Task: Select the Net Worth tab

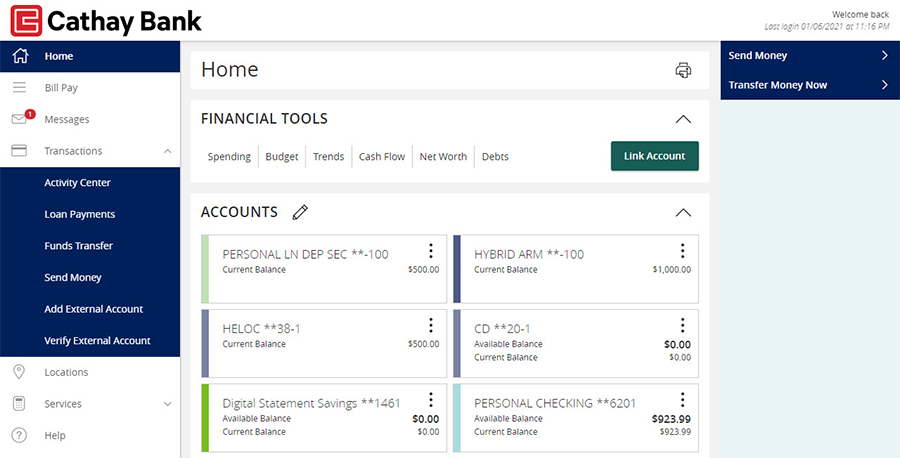Action: [443, 156]
